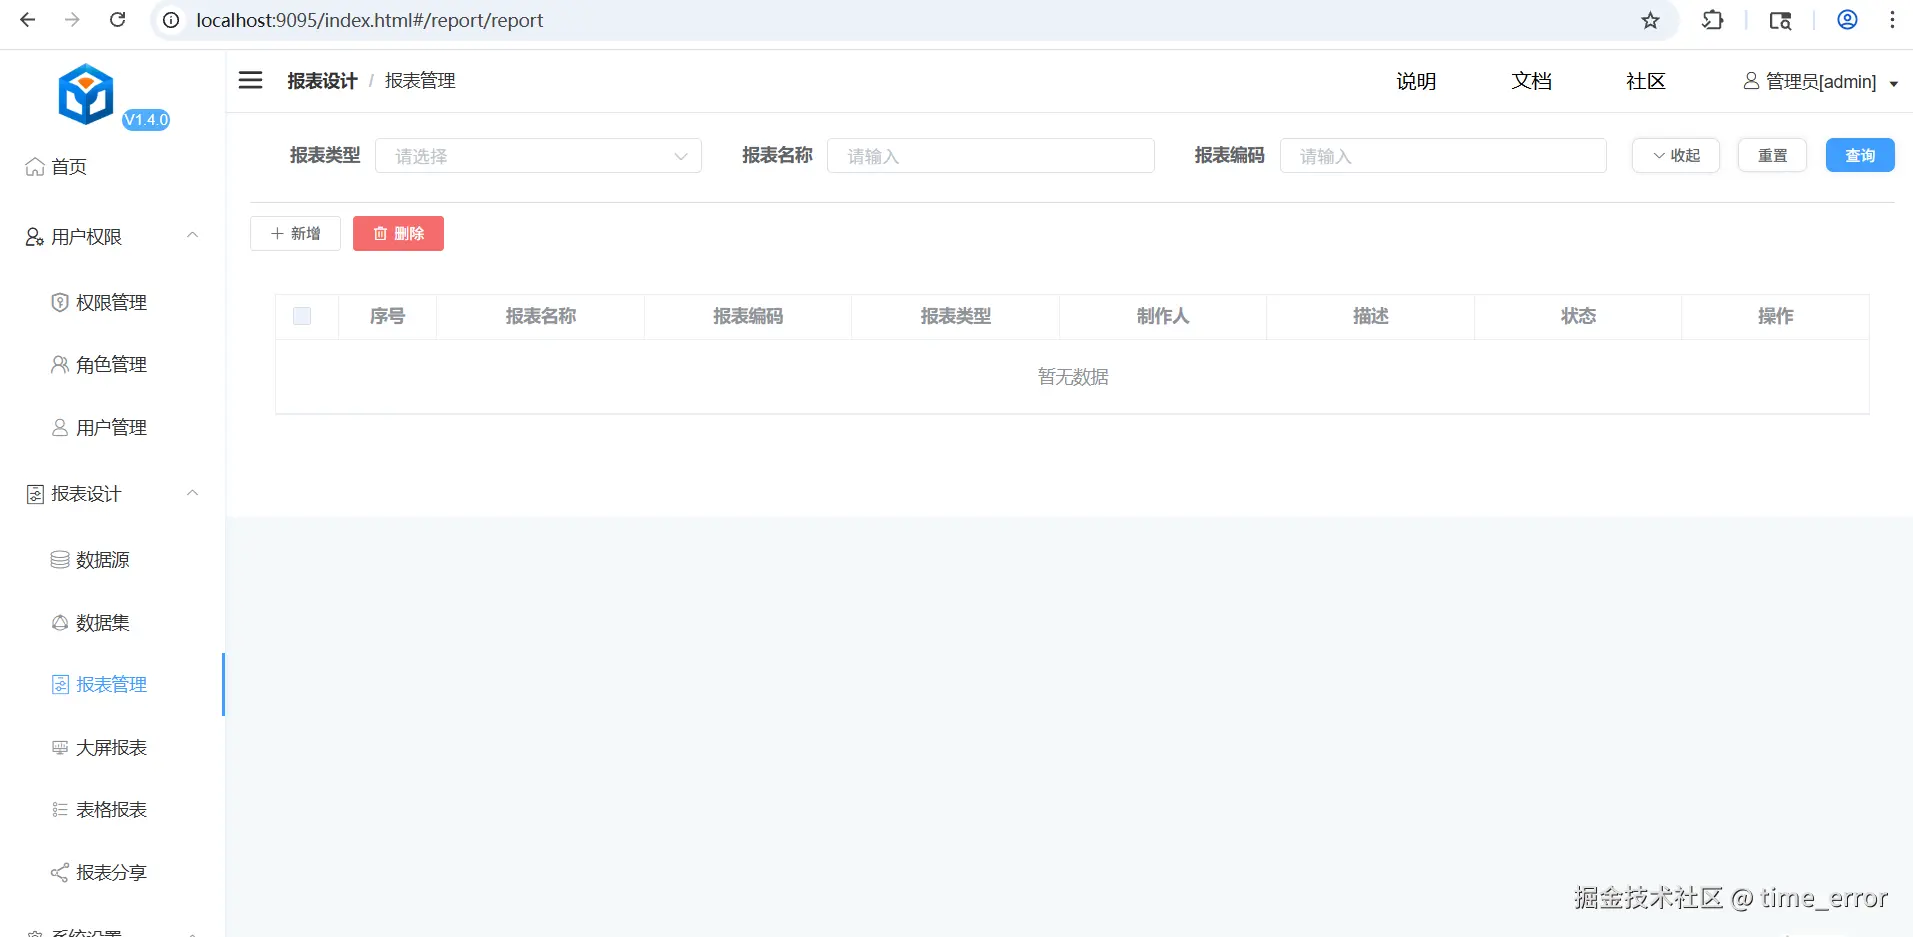Viewport: 1913px width, 937px height.
Task: Go to 首页 in the sidebar
Action: tap(57, 167)
